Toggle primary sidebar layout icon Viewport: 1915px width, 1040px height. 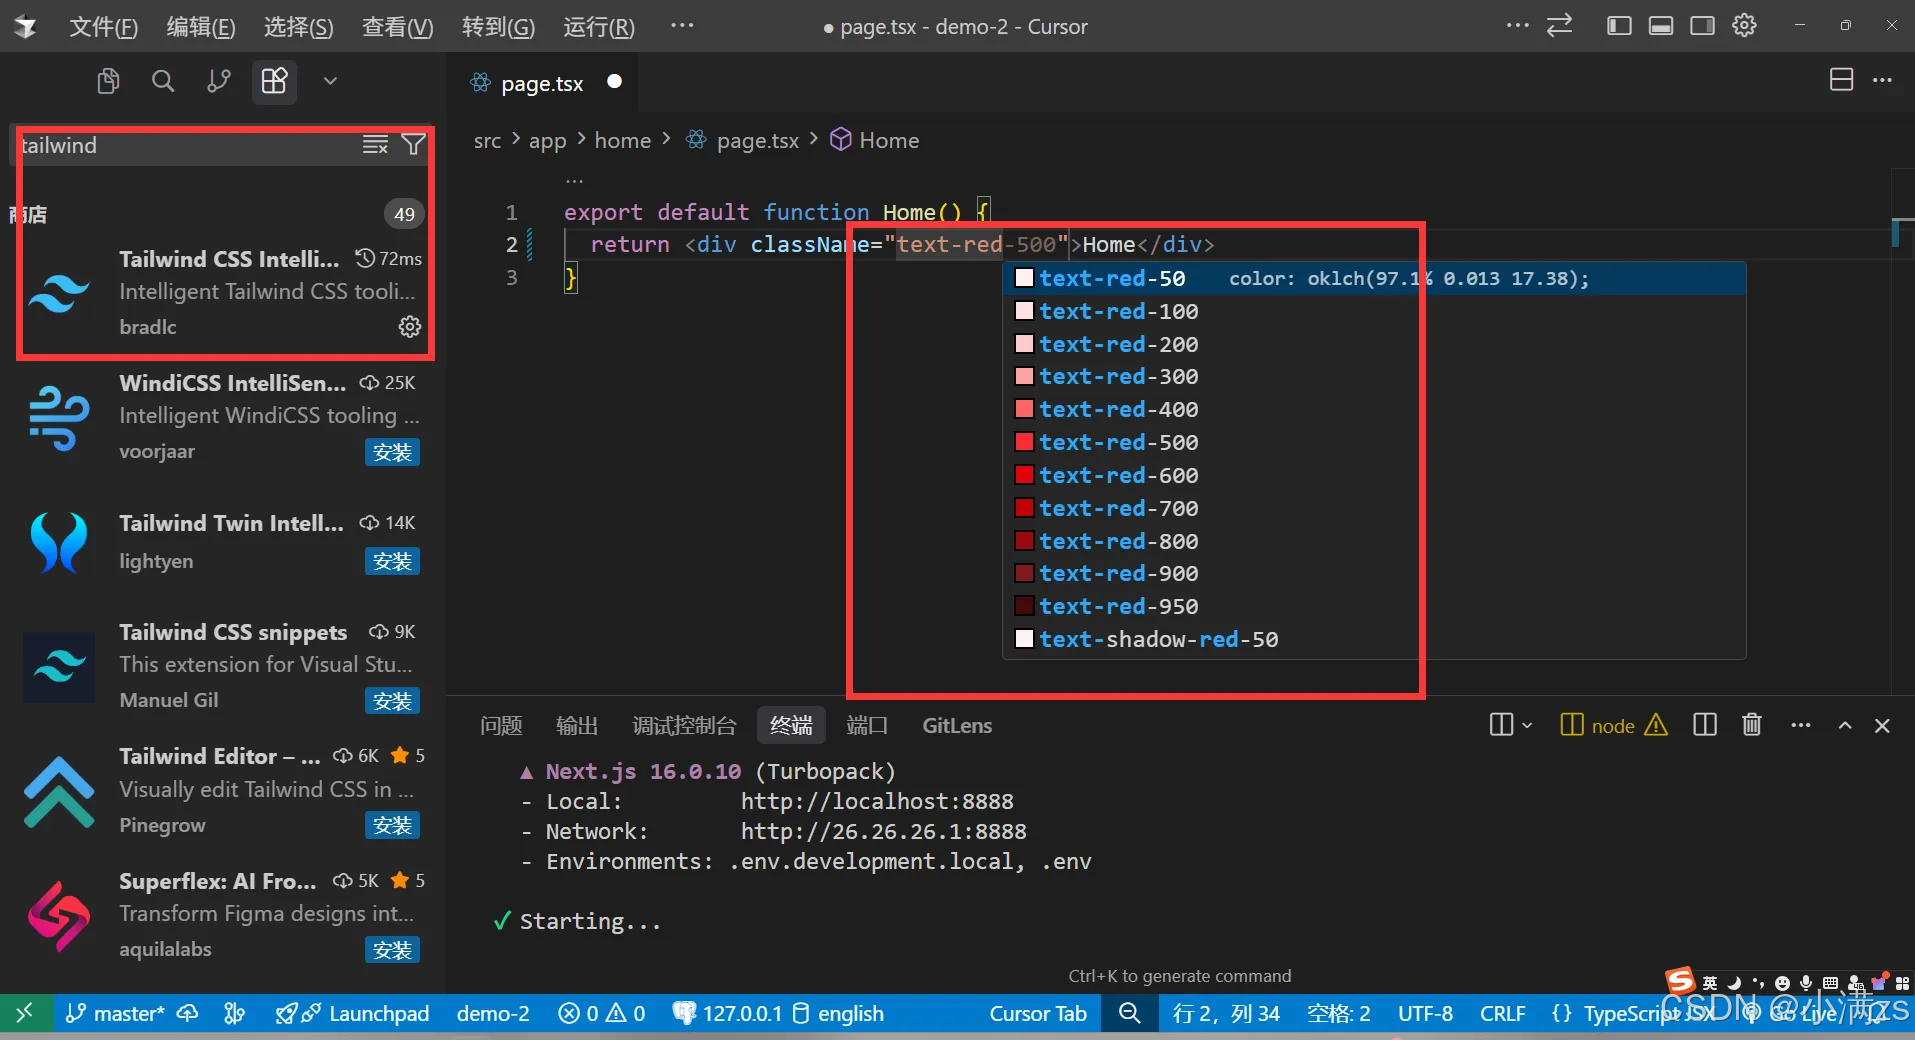tap(1619, 26)
